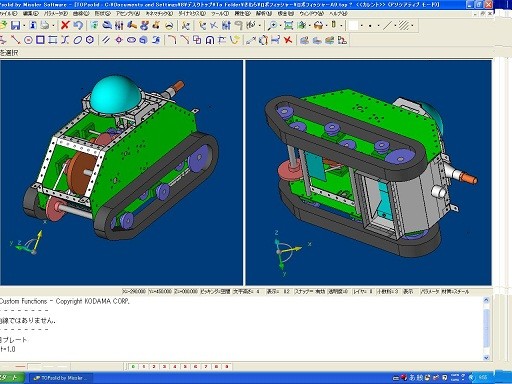Toggle layer 9 button in layer bar
This screenshot has width=512, height=384.
tap(227, 367)
